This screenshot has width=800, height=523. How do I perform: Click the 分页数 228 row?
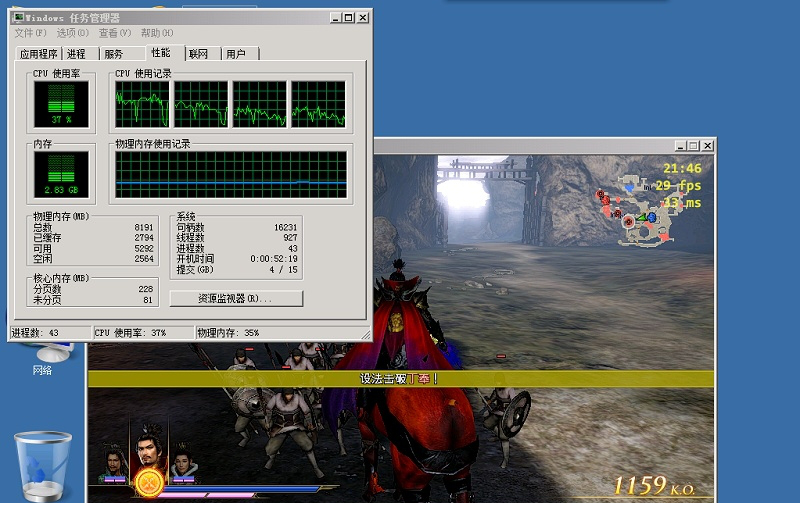pyautogui.click(x=93, y=289)
